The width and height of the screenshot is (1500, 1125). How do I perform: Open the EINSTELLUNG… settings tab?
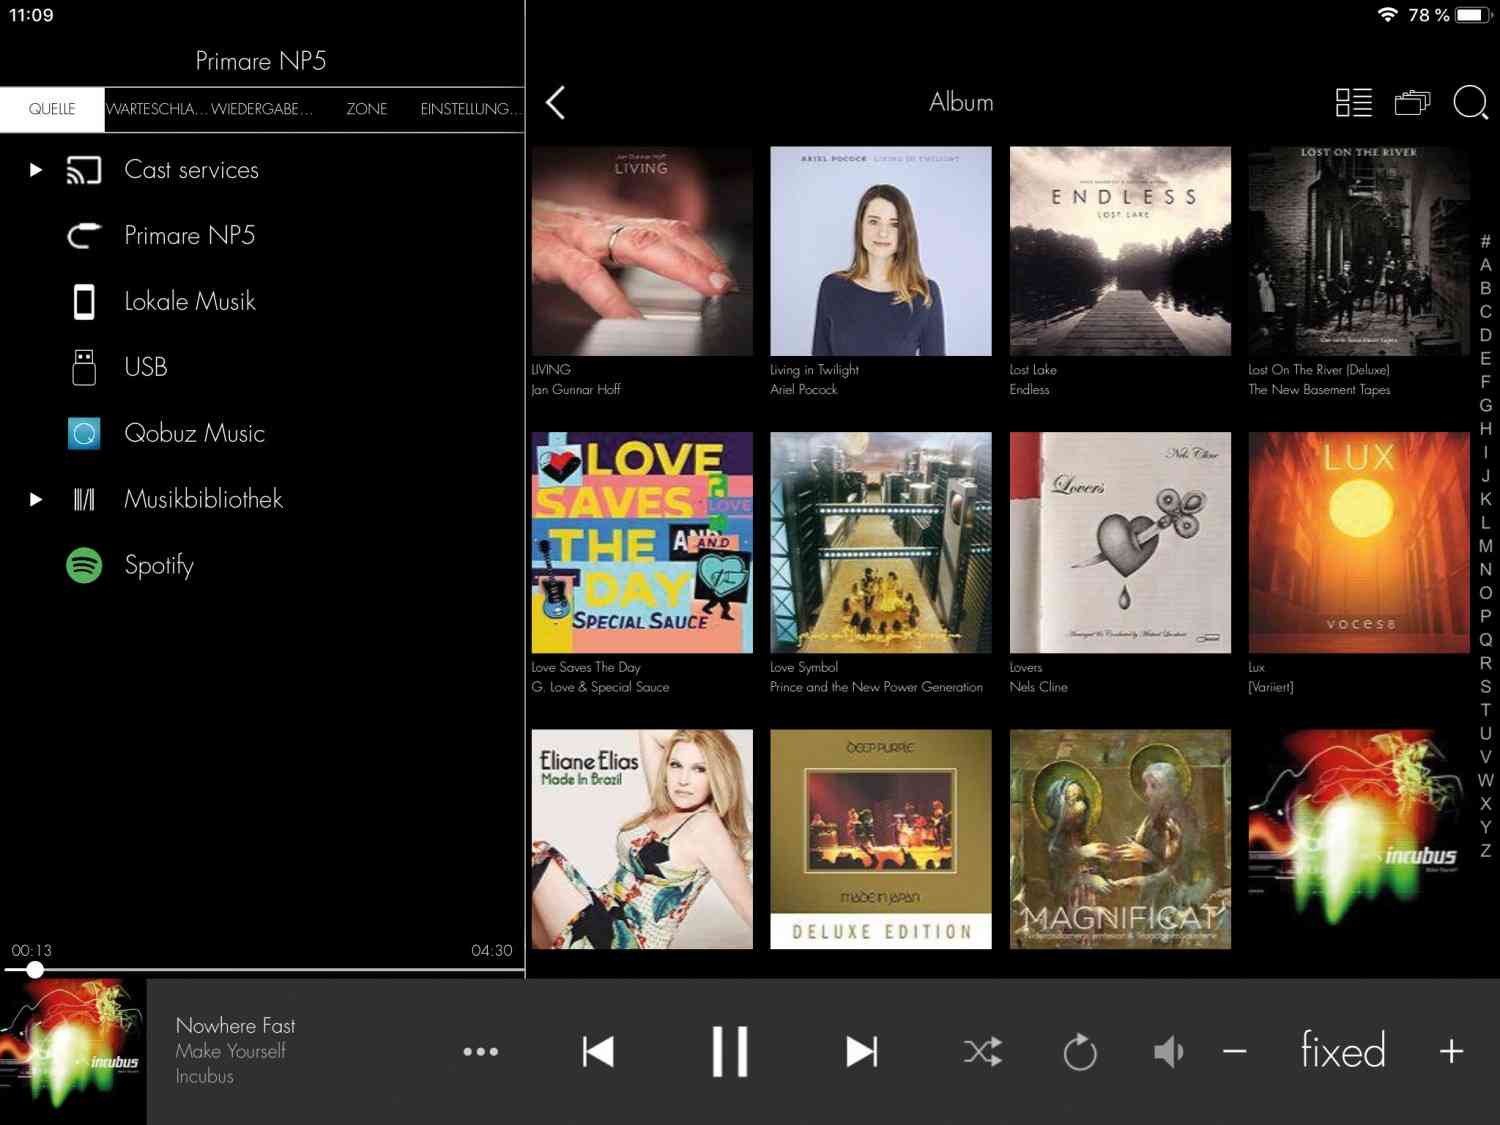[472, 109]
